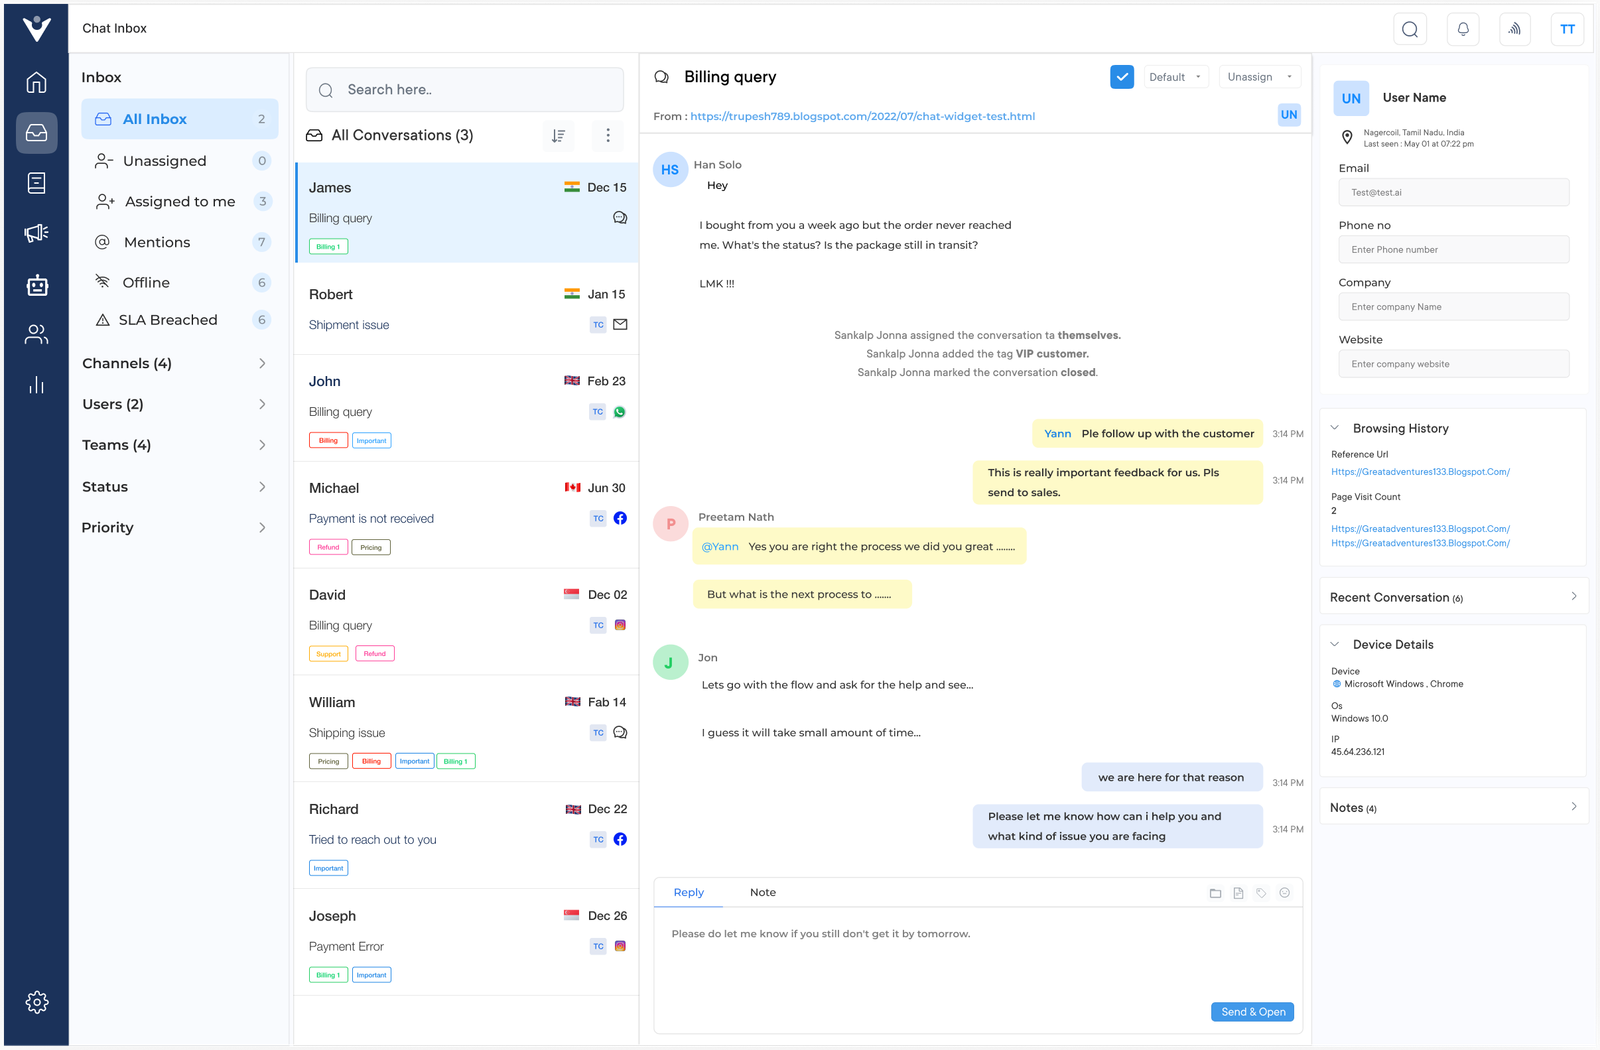Viewport: 1600px width, 1050px height.
Task: Select the Unassigned folder
Action: pos(180,161)
